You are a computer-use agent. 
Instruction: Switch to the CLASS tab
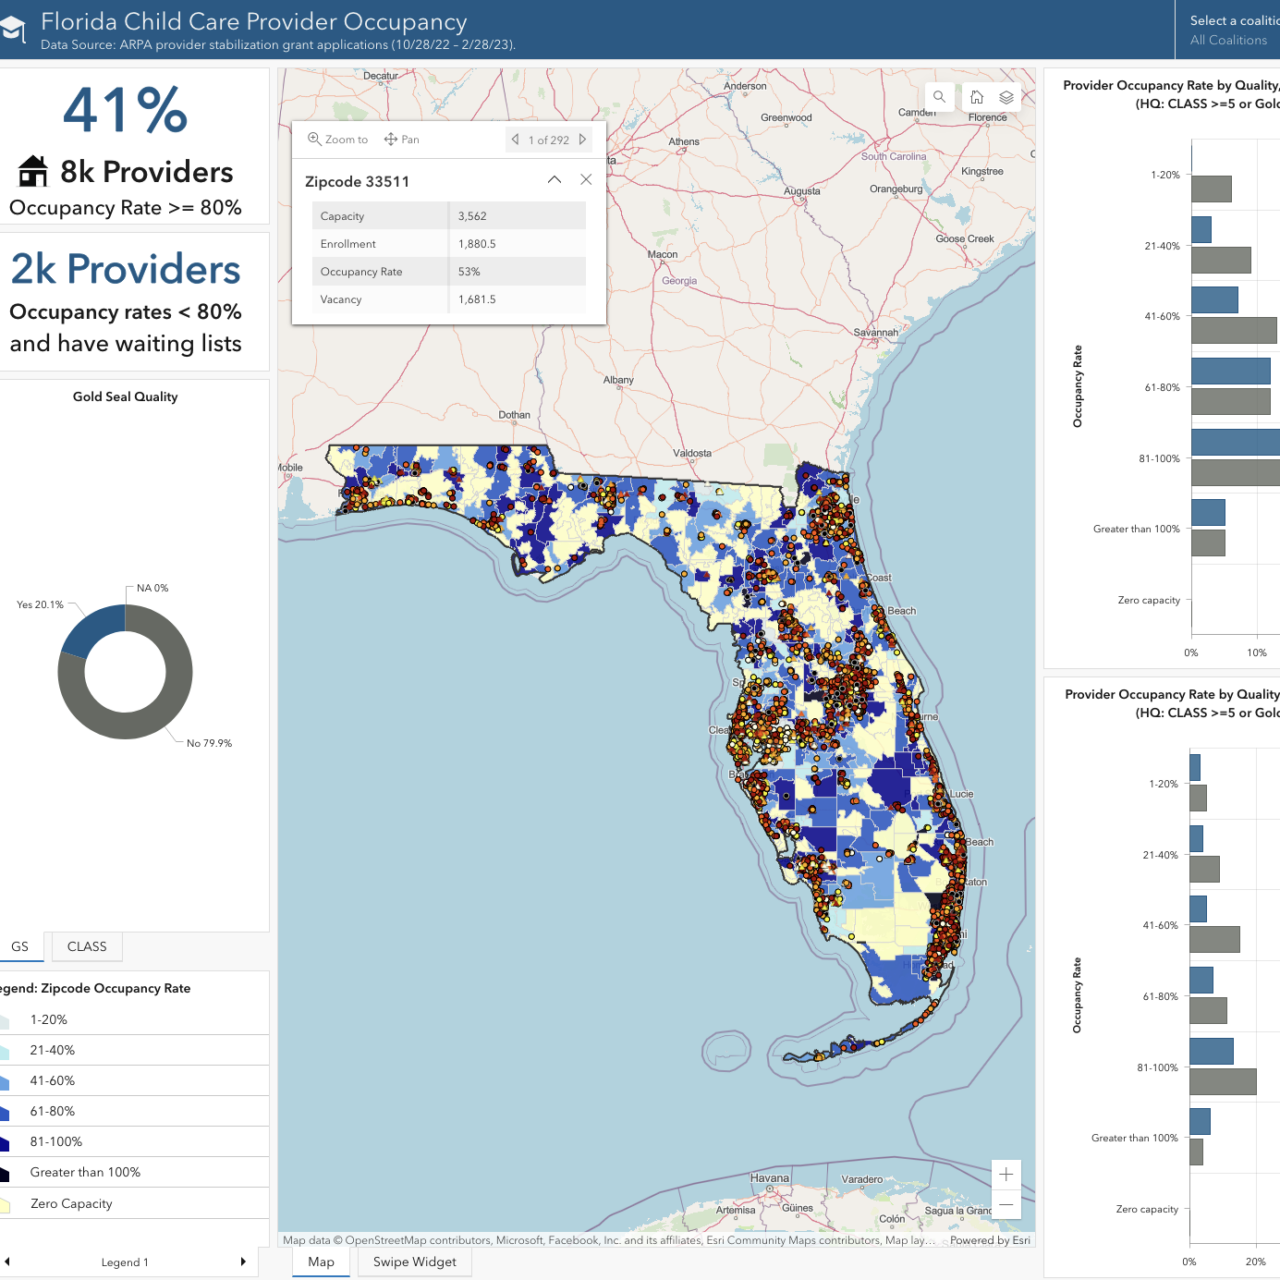[87, 947]
